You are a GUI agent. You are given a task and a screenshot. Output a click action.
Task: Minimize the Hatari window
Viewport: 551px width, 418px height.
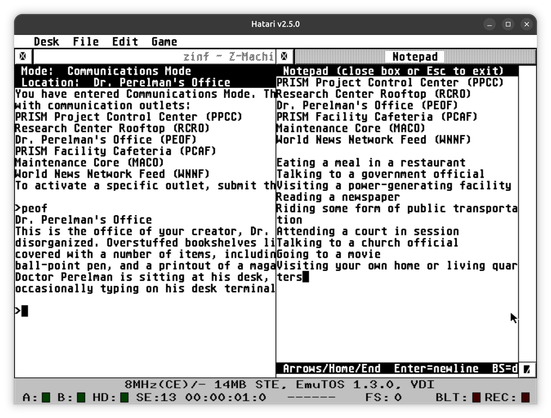tap(490, 24)
